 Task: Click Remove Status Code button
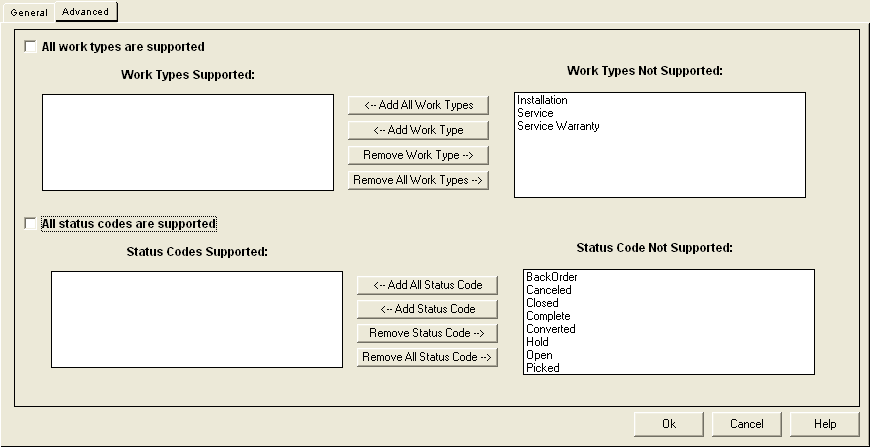click(x=427, y=333)
